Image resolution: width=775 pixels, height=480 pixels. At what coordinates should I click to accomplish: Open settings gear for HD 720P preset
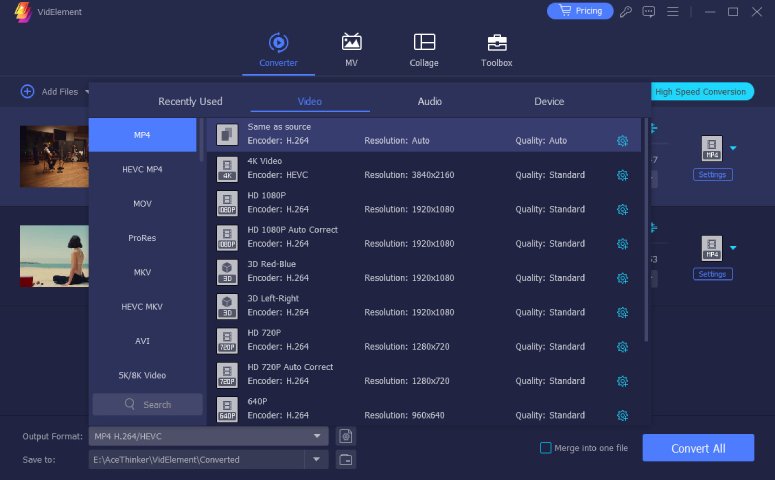click(622, 347)
